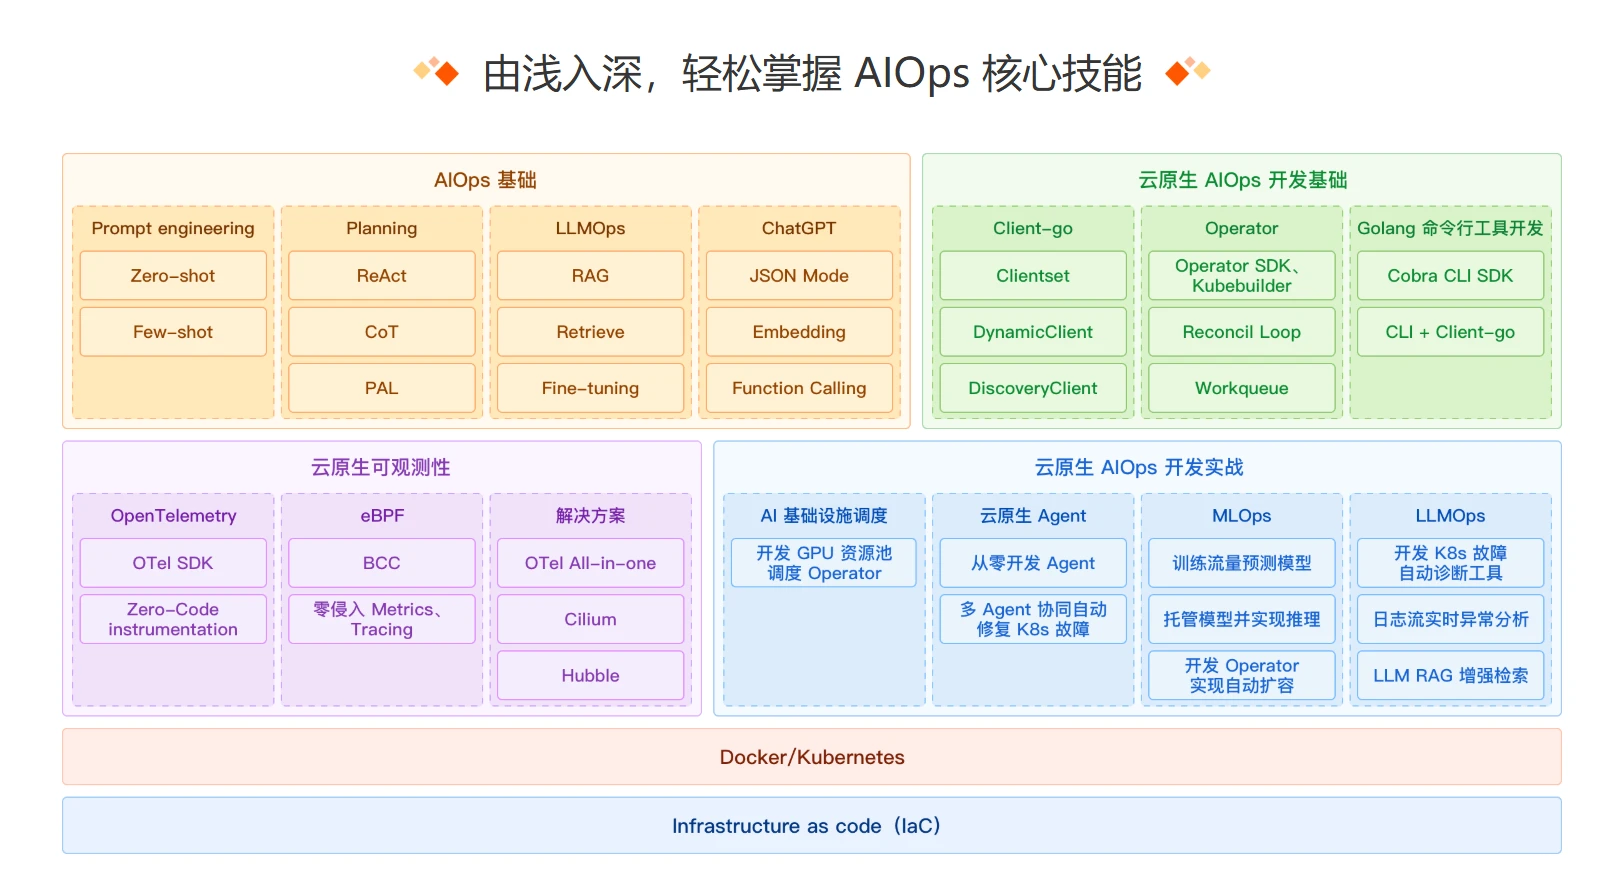Click the Docker/Kubernetes bar
1605x879 pixels.
click(812, 757)
